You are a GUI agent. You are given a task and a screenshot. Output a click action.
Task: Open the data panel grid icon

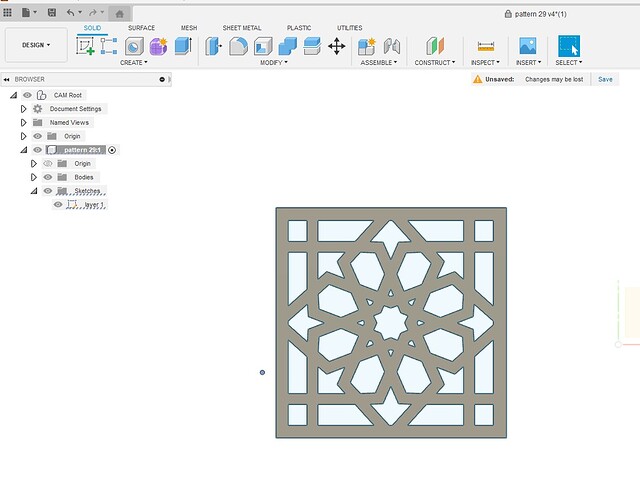click(x=7, y=13)
